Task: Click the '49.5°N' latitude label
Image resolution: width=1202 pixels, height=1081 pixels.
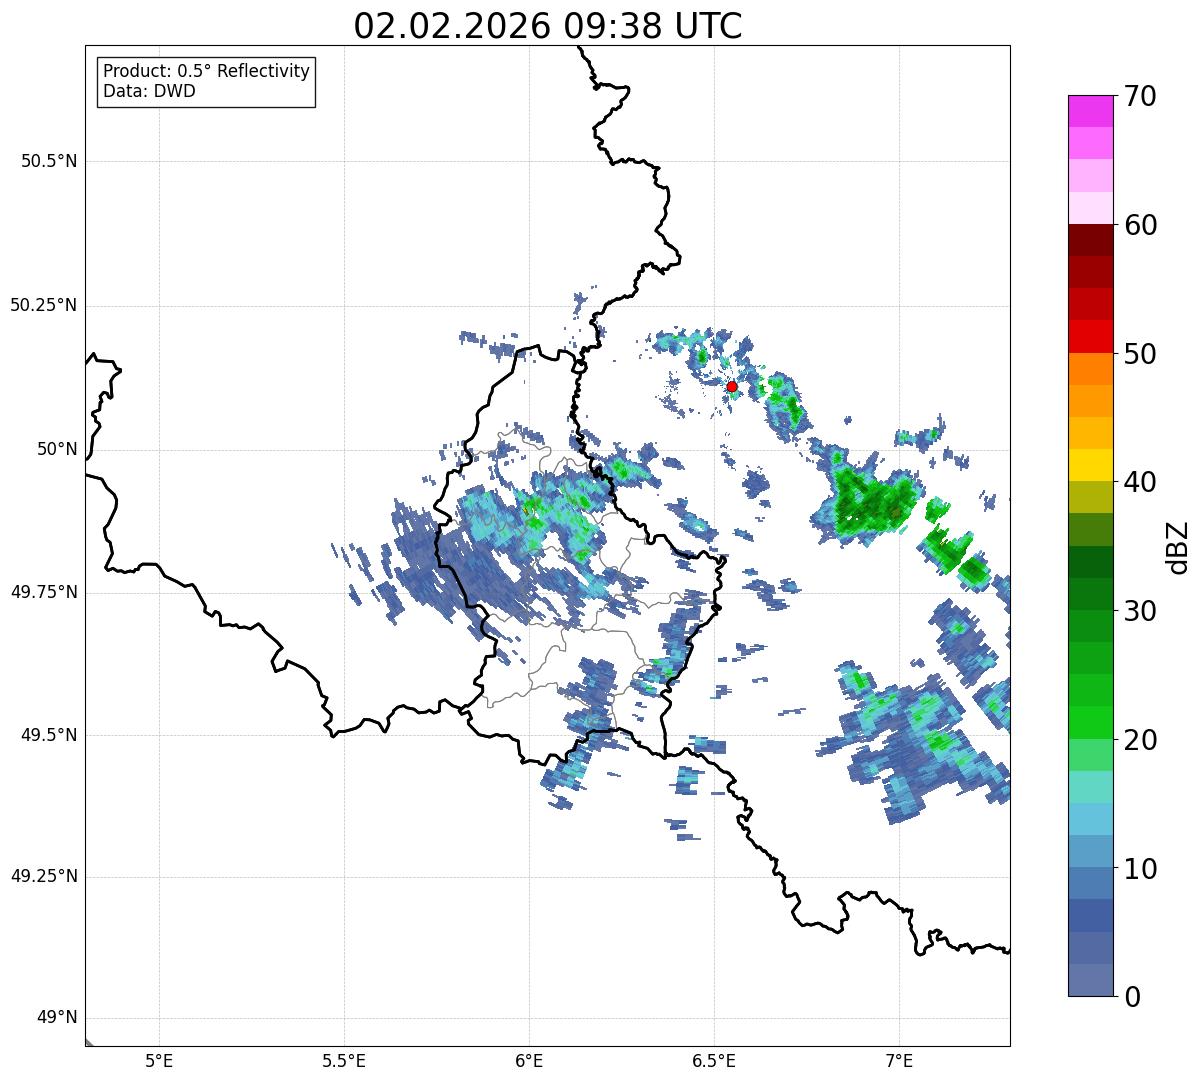Action: (49, 735)
